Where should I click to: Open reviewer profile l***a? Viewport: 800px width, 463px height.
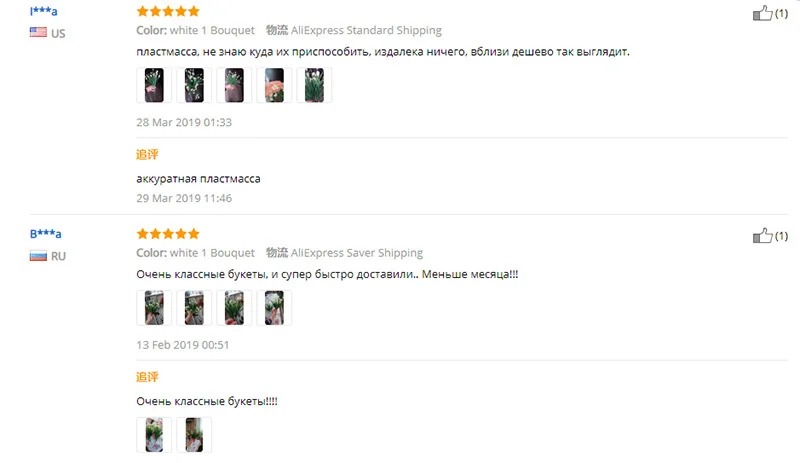pyautogui.click(x=43, y=11)
